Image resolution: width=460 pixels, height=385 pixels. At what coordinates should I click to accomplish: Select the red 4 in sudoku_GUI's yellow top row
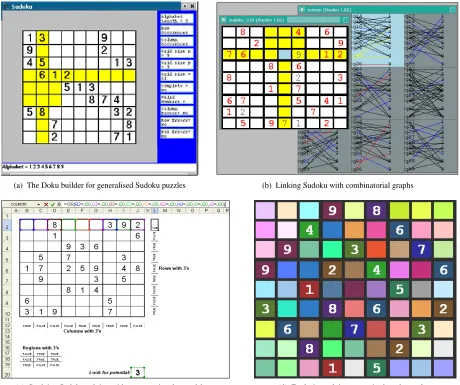pyautogui.click(x=298, y=32)
